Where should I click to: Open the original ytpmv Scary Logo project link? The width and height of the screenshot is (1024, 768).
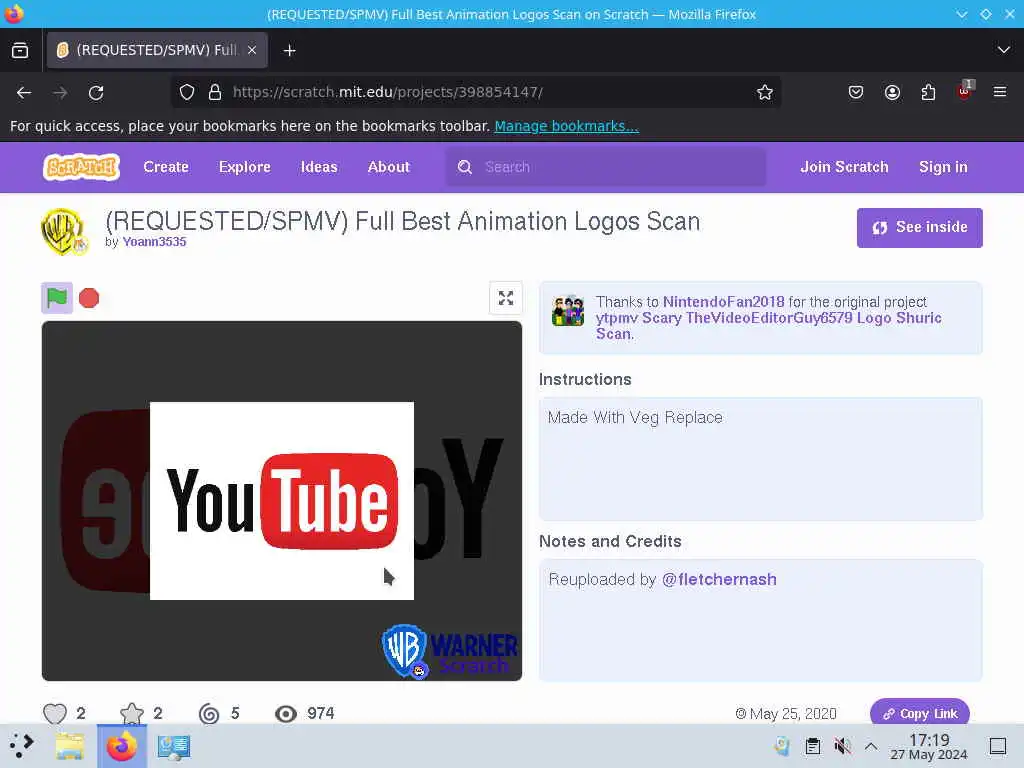tap(768, 326)
